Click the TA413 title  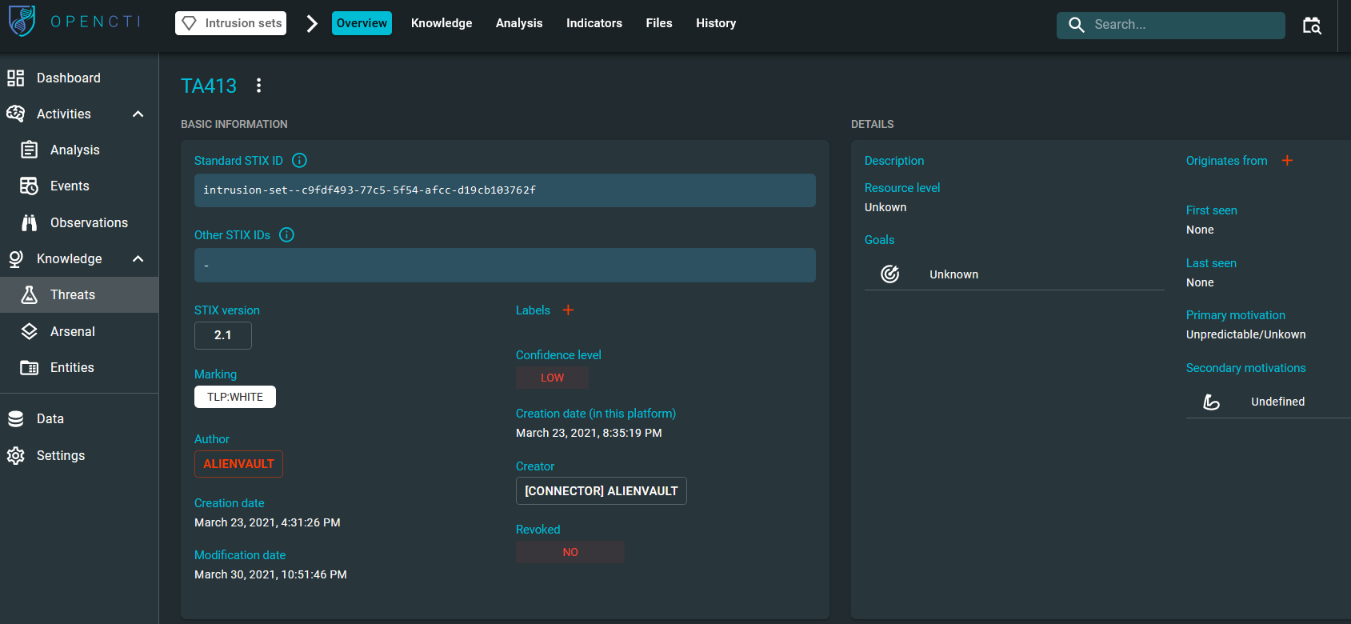click(x=209, y=86)
